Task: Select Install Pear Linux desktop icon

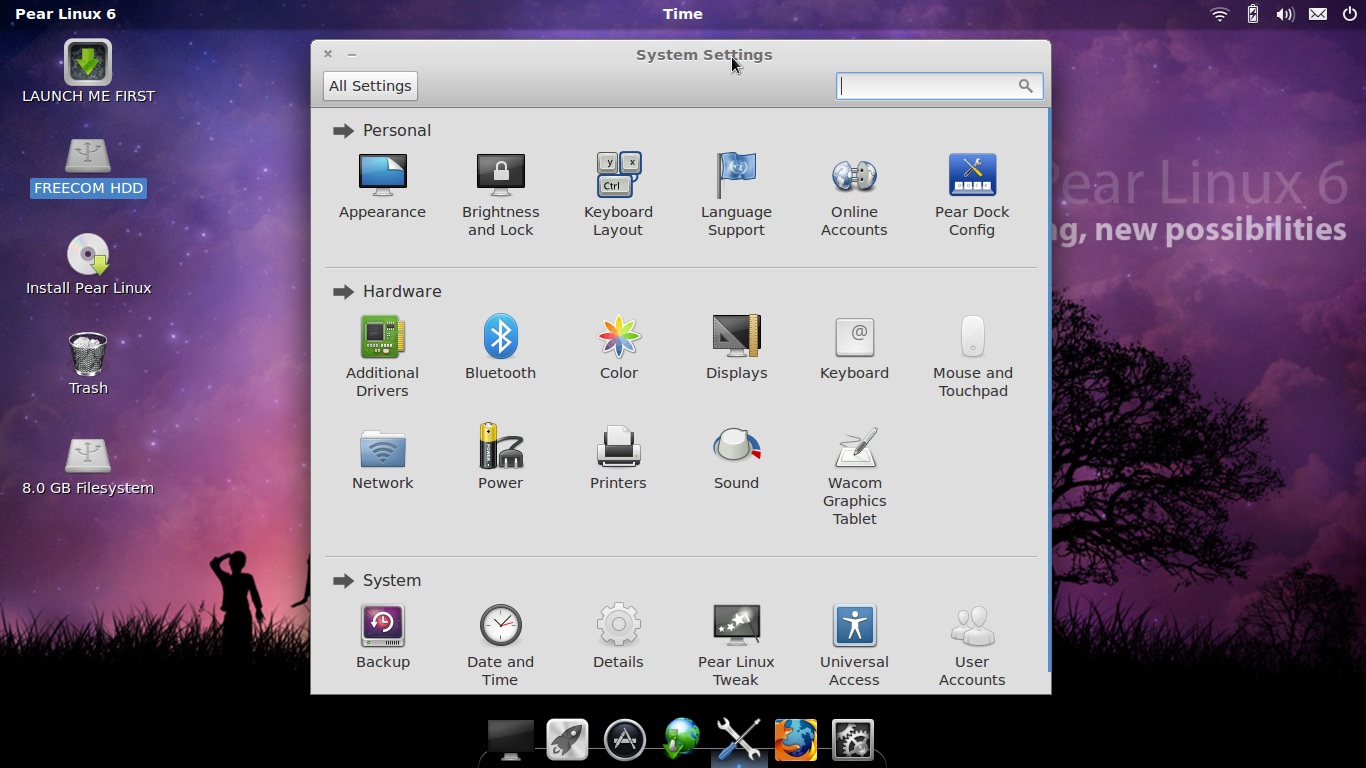Action: [x=88, y=265]
